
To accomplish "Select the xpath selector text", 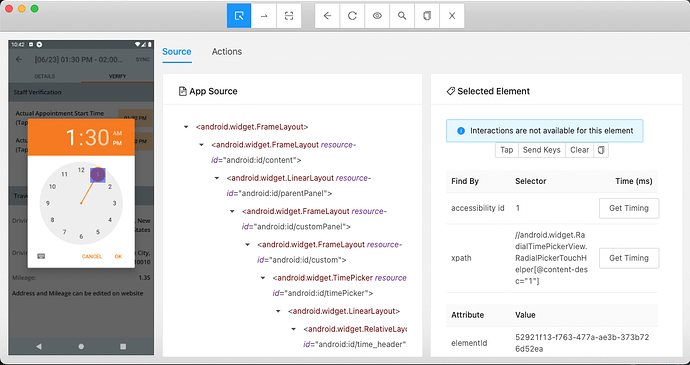I will (x=551, y=258).
